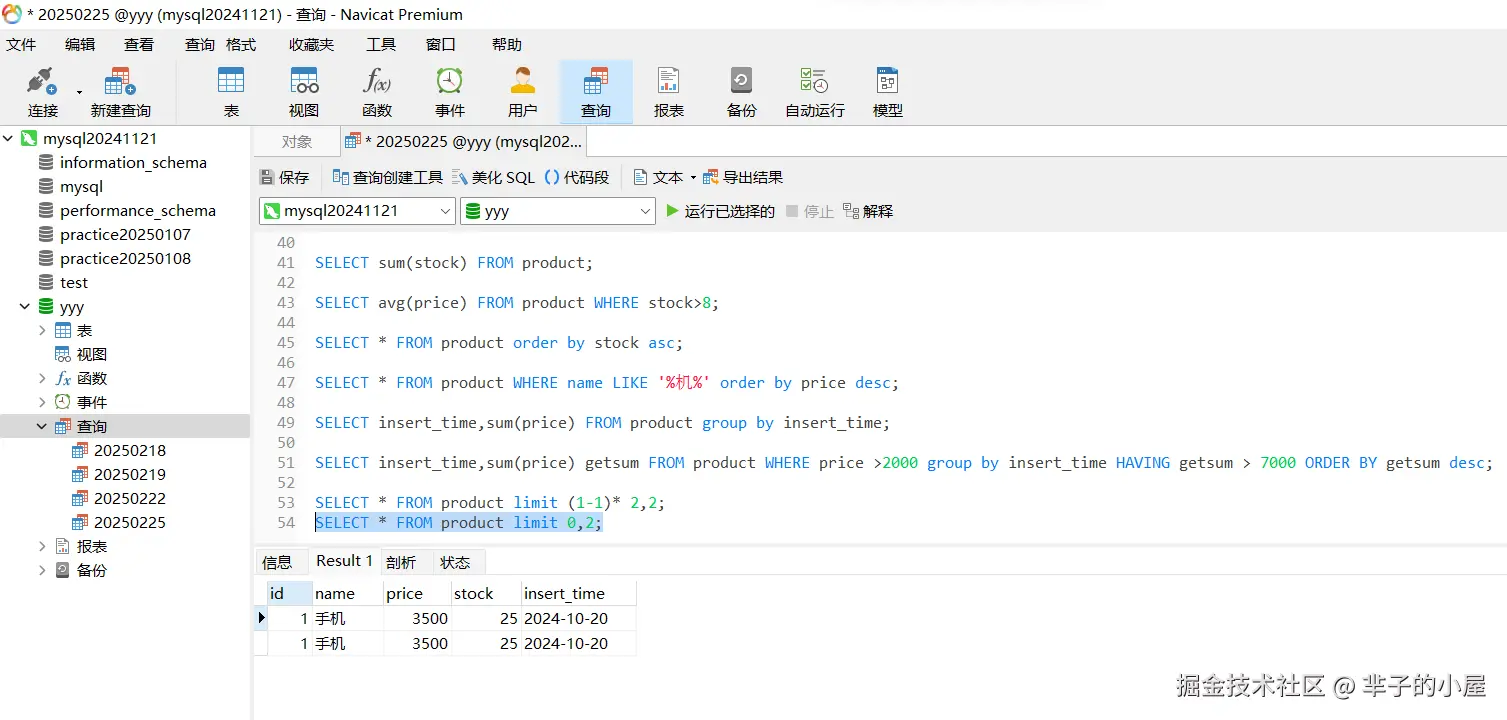Run the selected query with 运行已选择的

[720, 211]
